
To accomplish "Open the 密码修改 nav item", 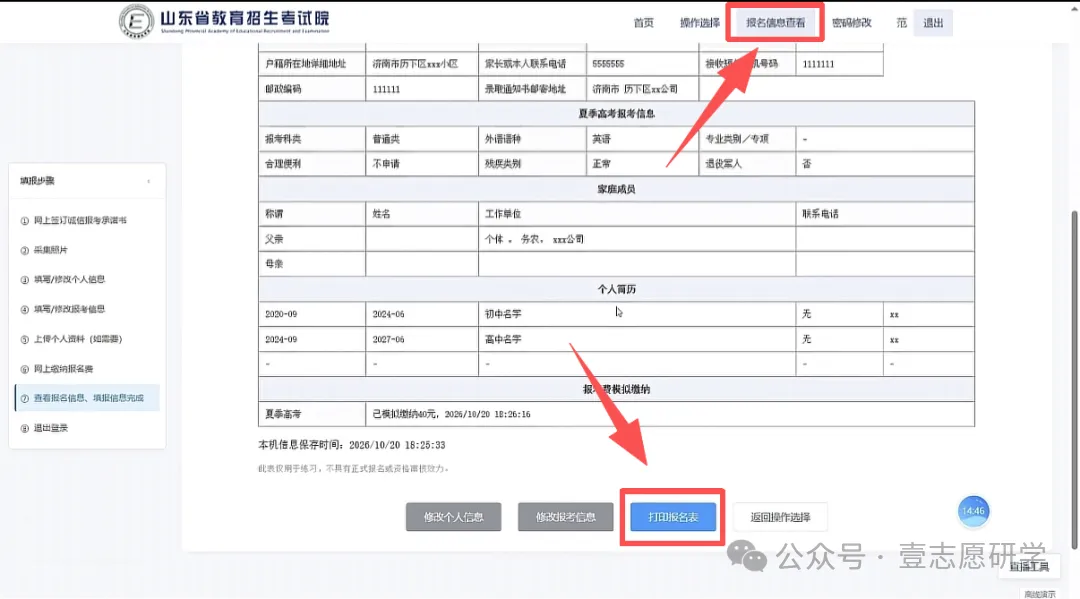I will tap(851, 23).
